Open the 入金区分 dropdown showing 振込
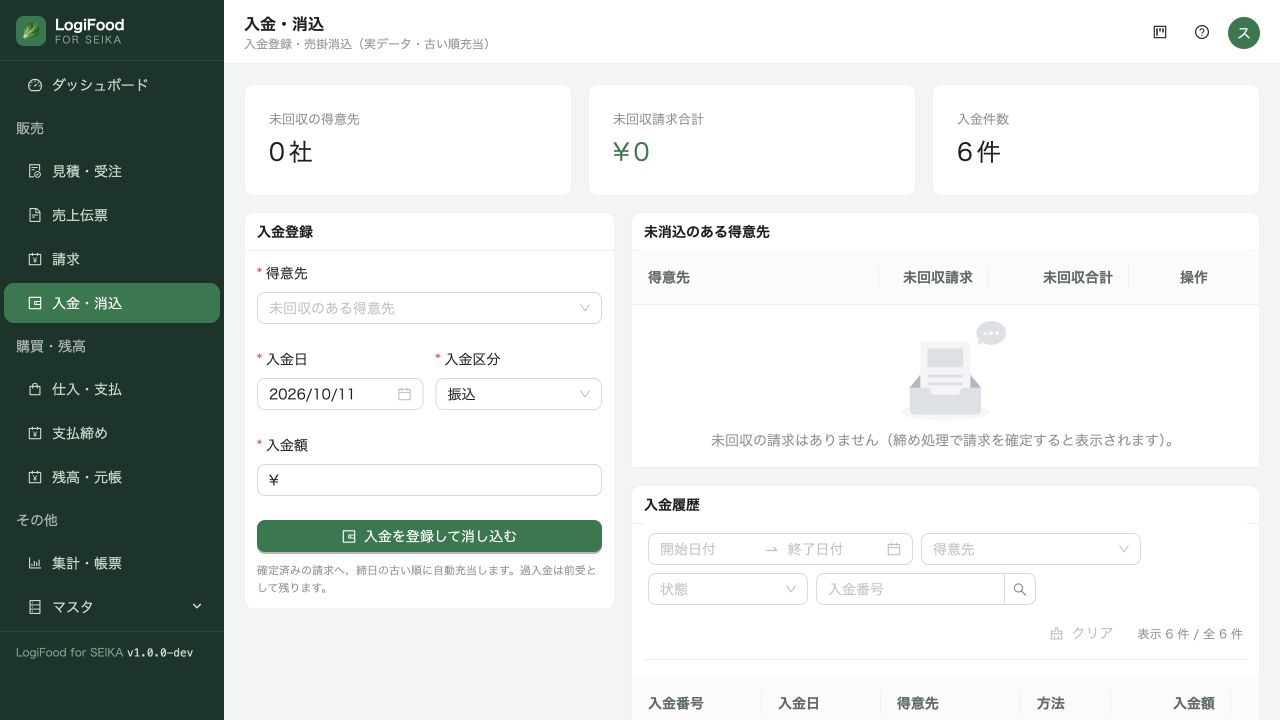The image size is (1280, 720). pyautogui.click(x=518, y=394)
